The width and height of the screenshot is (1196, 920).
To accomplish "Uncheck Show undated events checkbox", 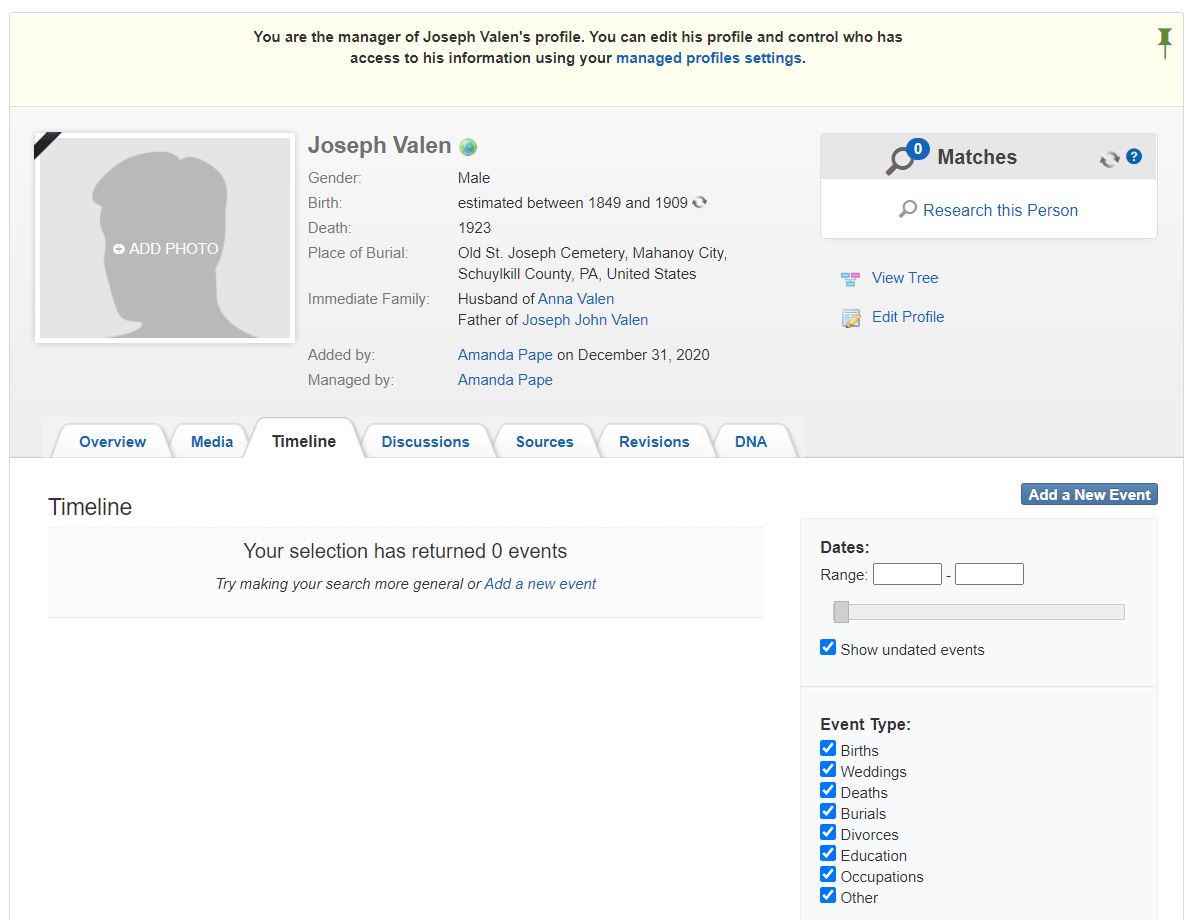I will click(x=828, y=648).
